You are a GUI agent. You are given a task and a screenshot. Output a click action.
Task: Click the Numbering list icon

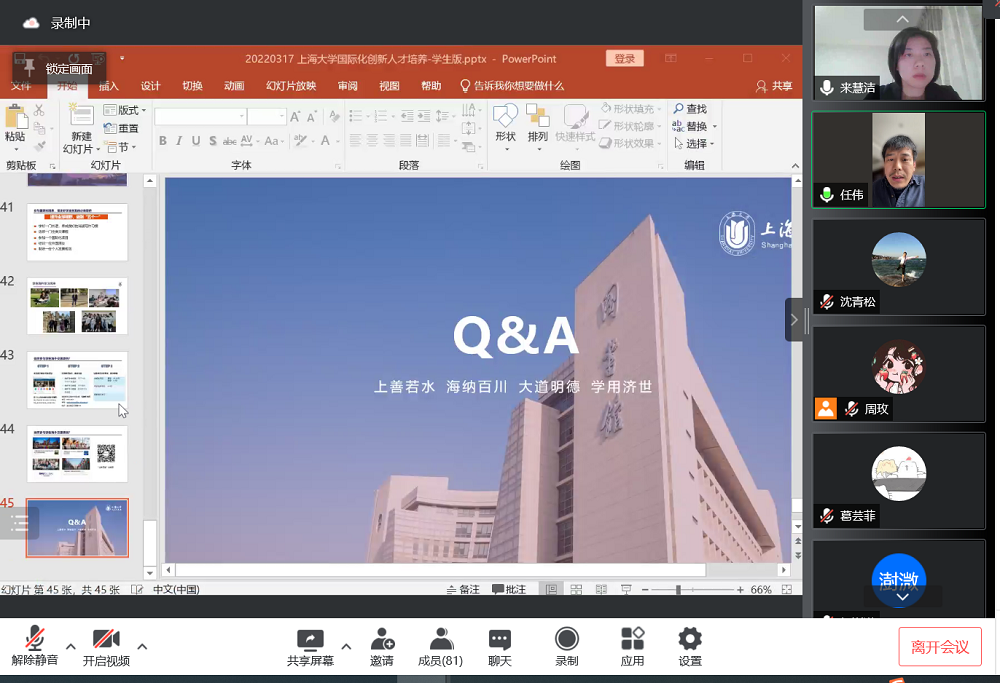381,116
